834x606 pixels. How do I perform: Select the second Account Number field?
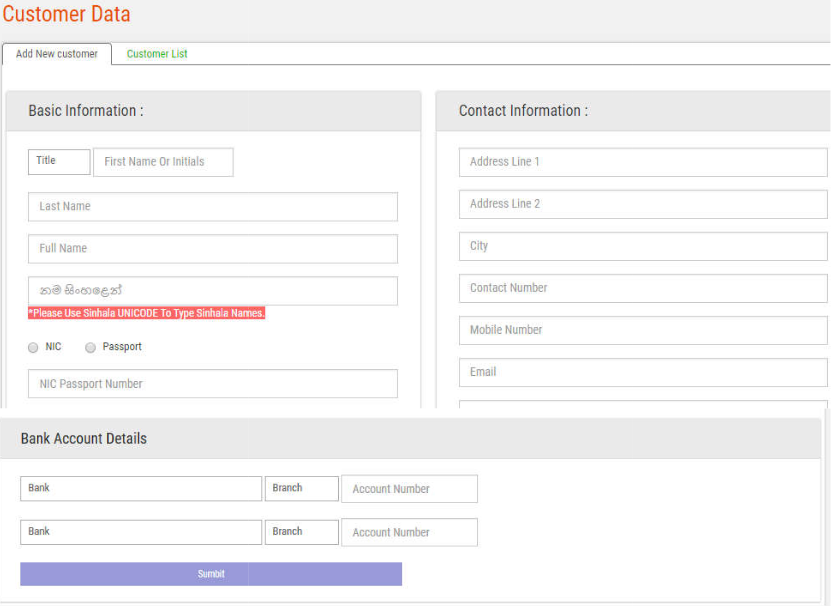click(x=409, y=532)
